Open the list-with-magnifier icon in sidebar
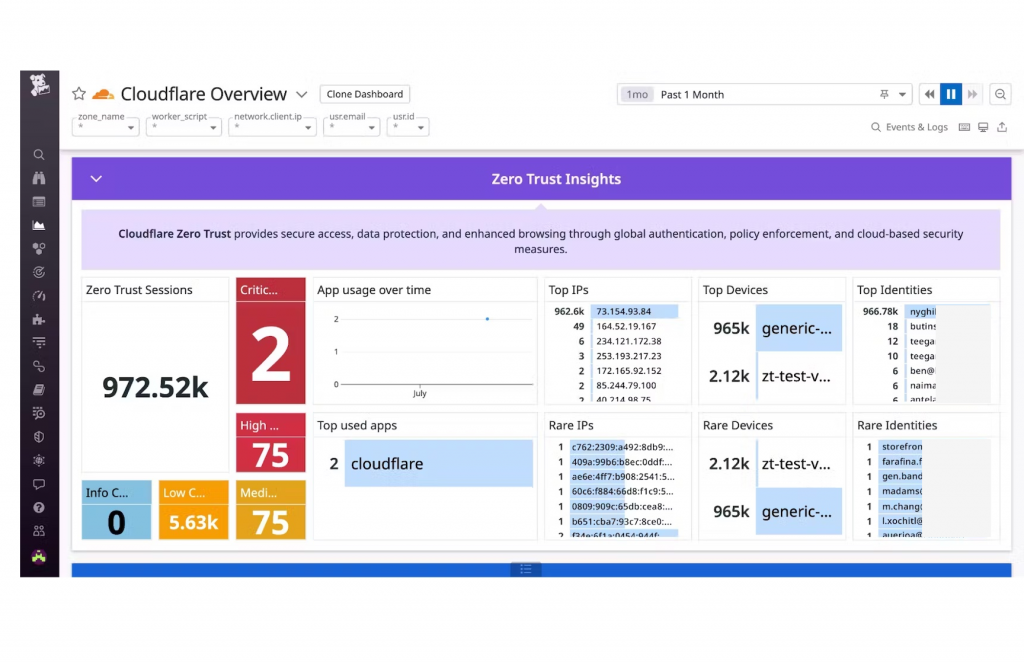The height and width of the screenshot is (662, 1024). point(39,413)
